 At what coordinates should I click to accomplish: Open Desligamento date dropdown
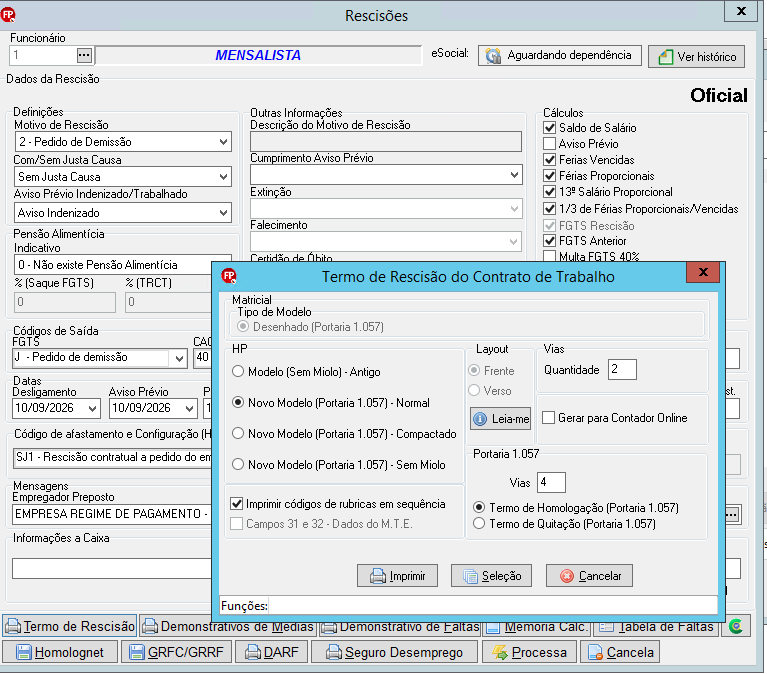(x=92, y=408)
